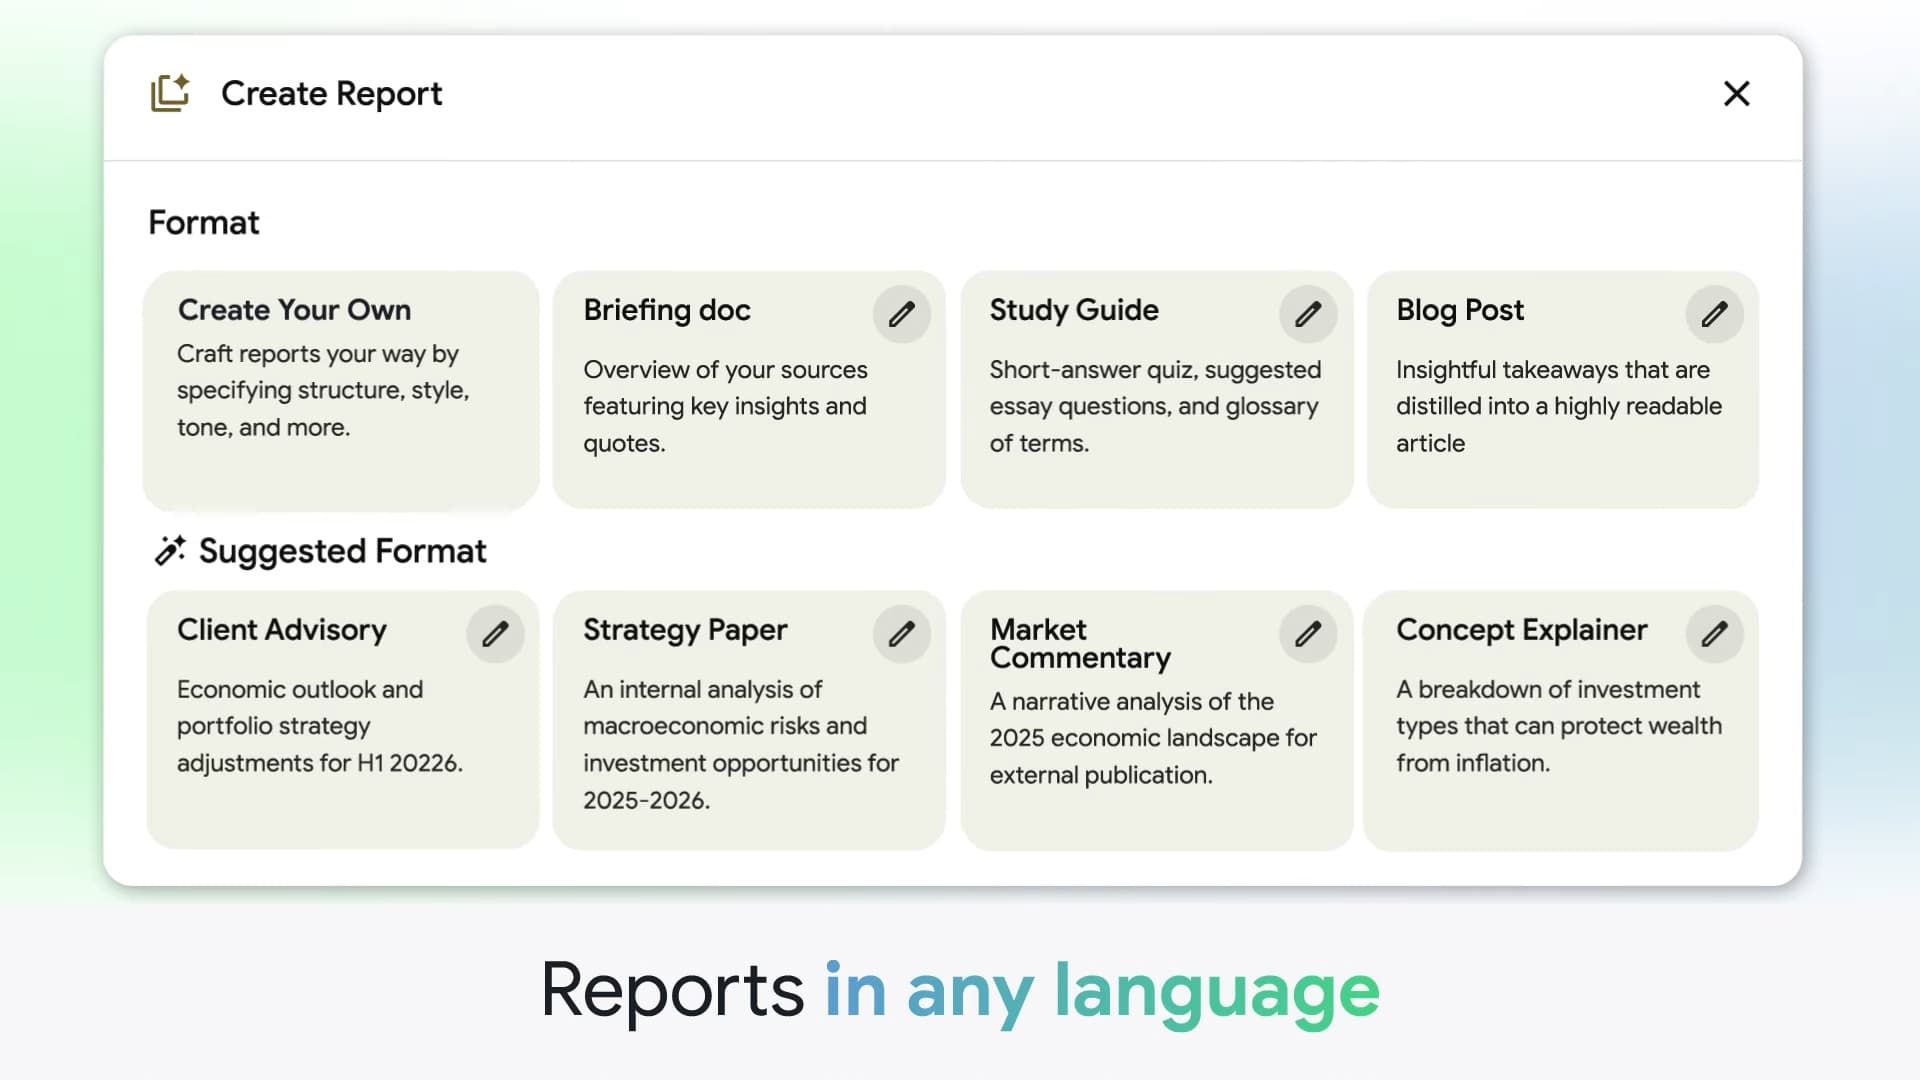Open Blog Post edit pencil icon
1920x1080 pixels.
point(1714,314)
